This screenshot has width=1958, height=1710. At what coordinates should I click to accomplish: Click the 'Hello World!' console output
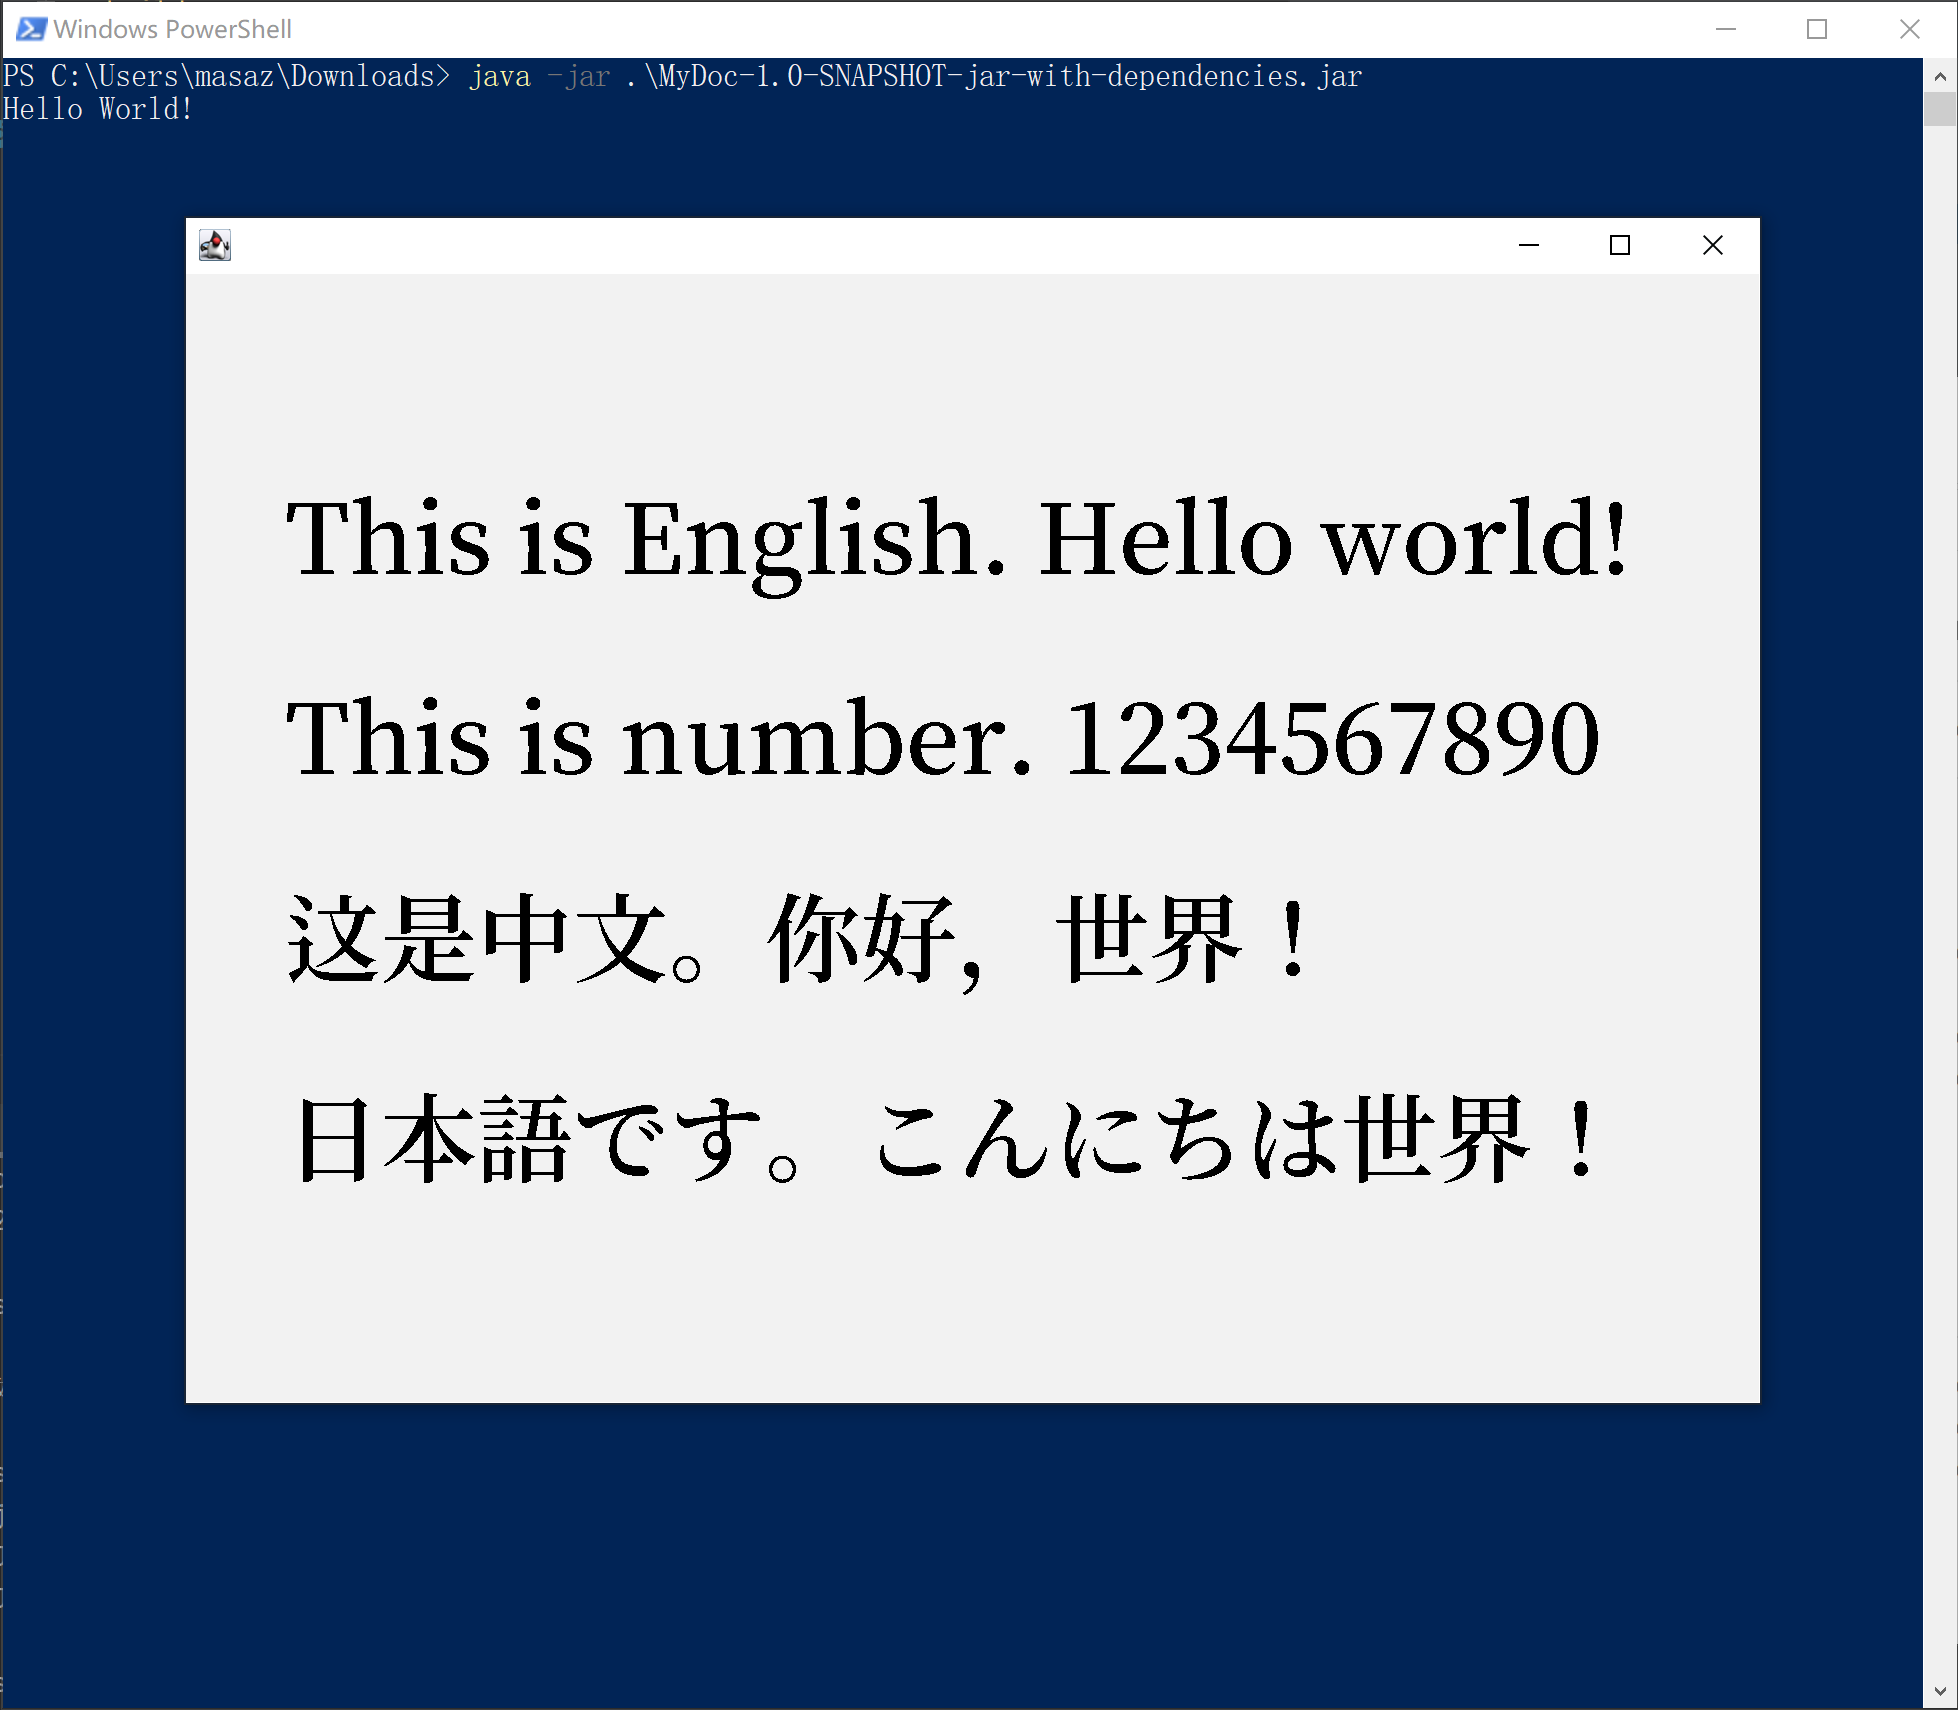tap(97, 110)
